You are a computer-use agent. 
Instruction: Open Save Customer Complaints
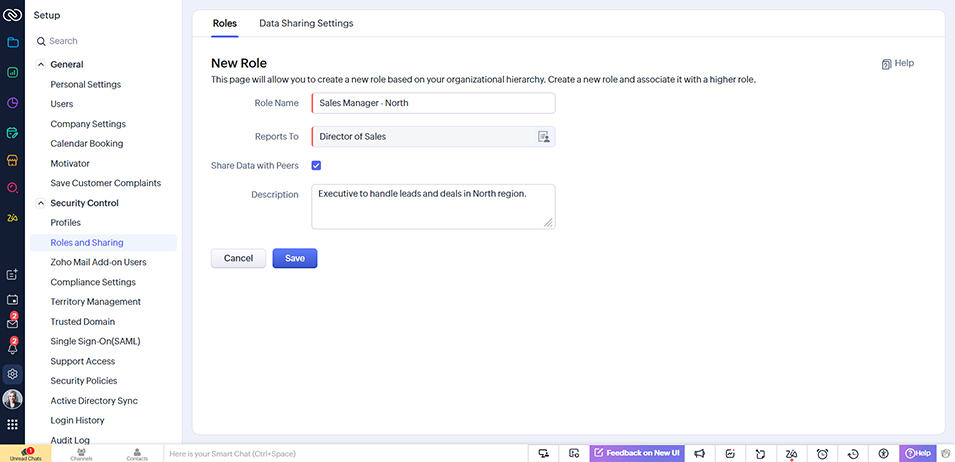pos(105,183)
